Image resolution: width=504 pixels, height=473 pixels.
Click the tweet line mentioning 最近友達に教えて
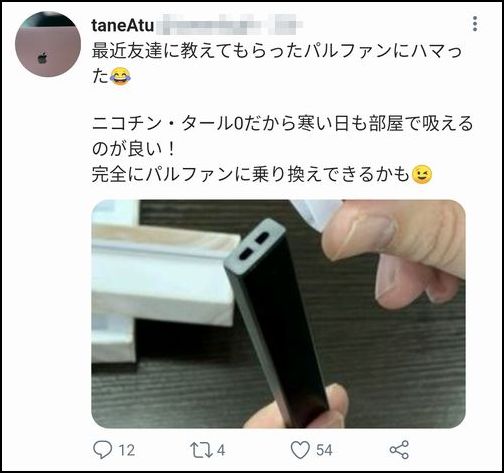[x=277, y=52]
